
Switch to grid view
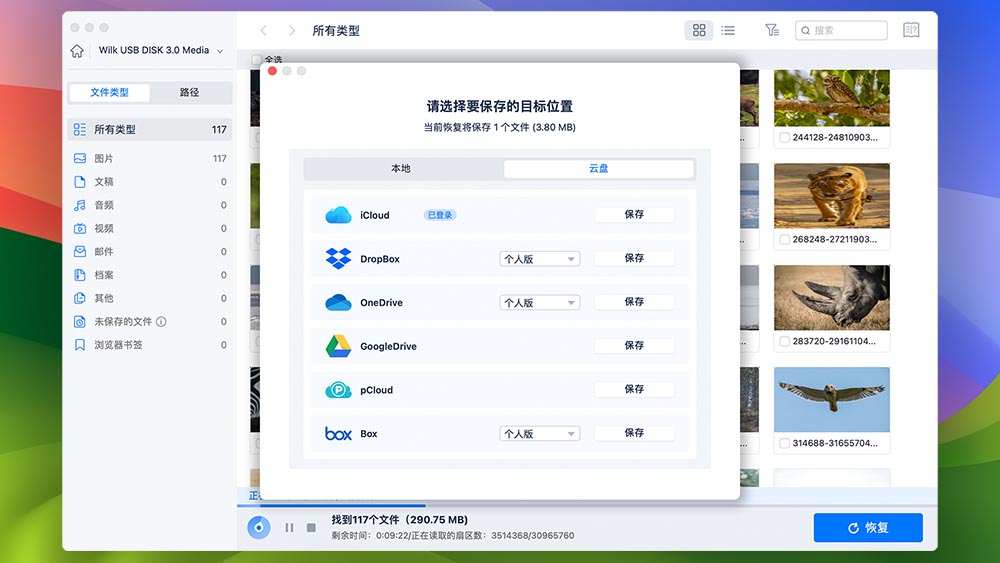[x=699, y=30]
